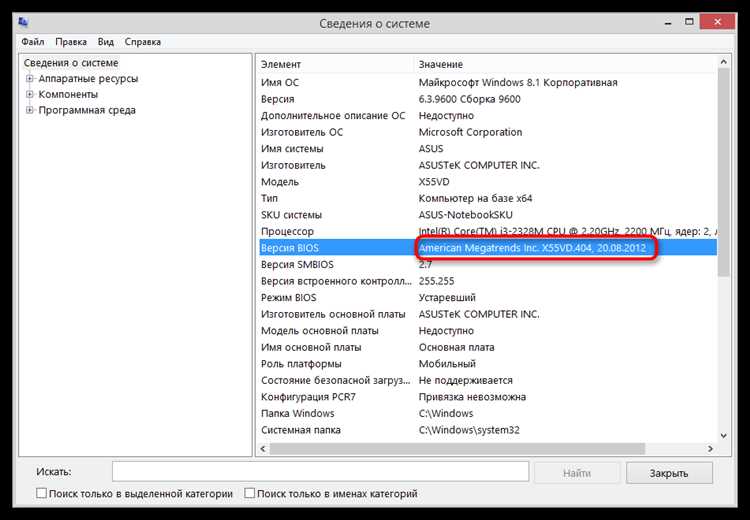Select the Изготовитель основной платы row

[488, 314]
